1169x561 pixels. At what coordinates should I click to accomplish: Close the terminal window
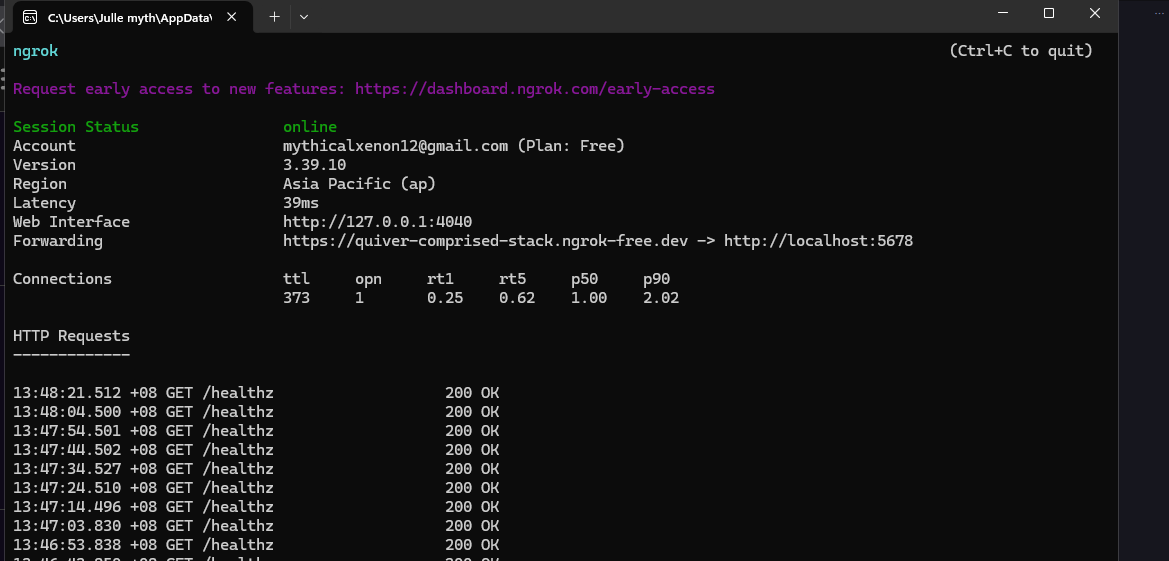1094,13
